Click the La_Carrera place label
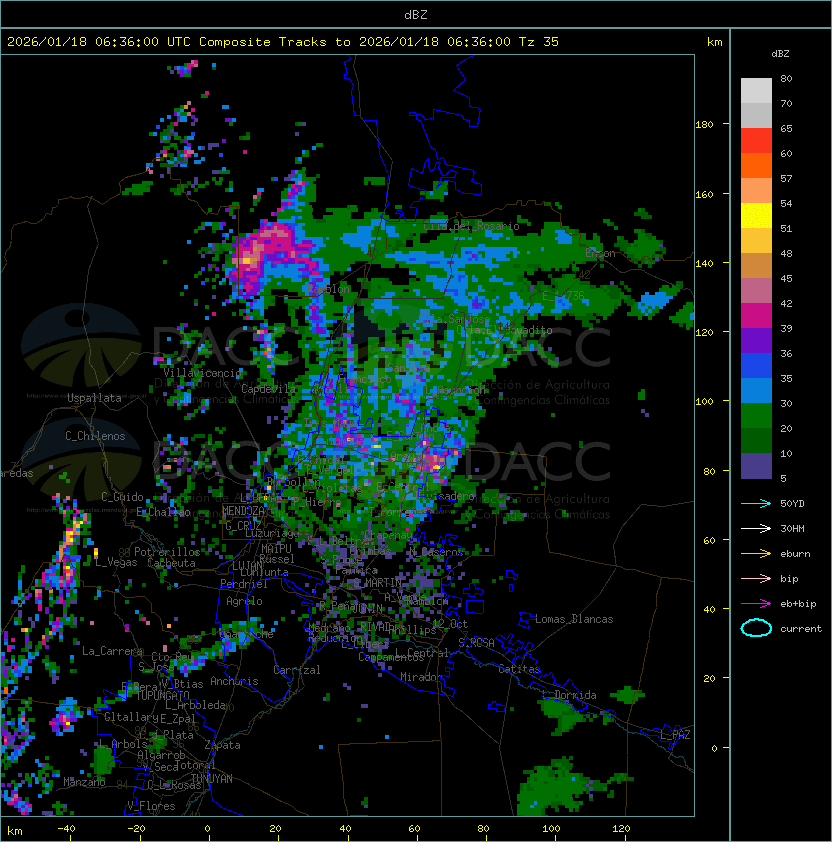 point(112,651)
